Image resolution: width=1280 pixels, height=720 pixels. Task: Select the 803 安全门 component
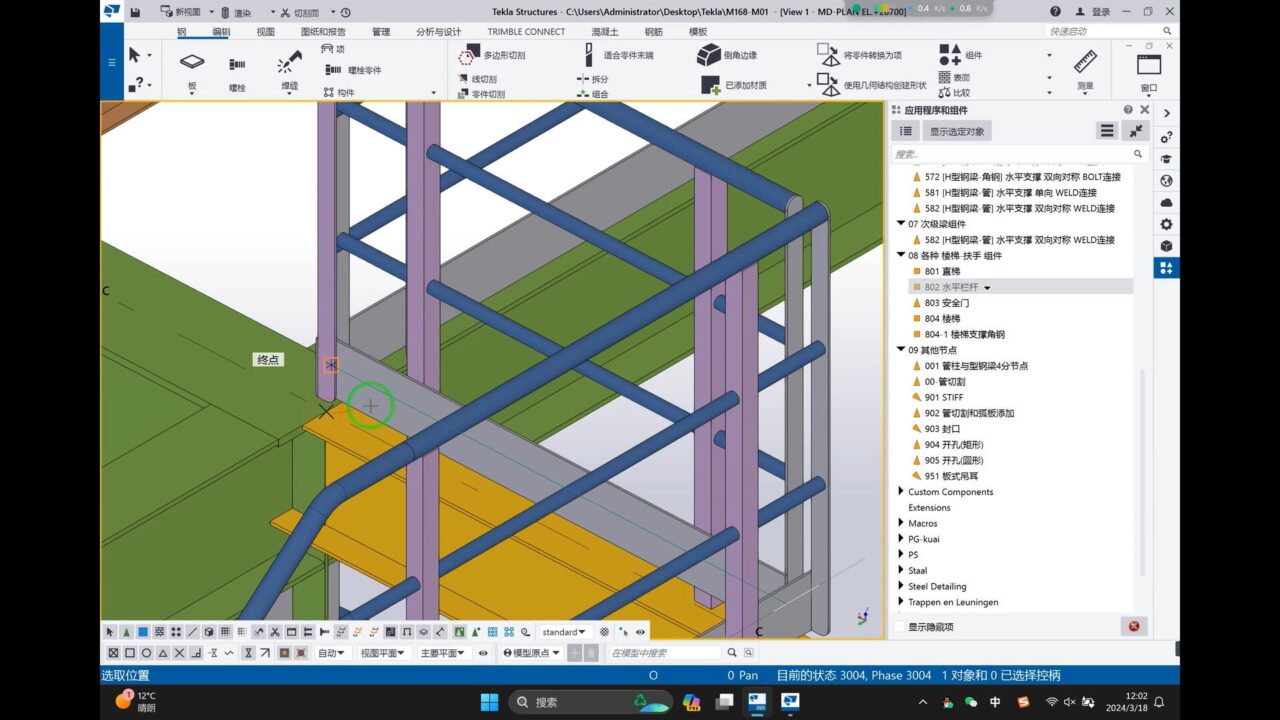tap(946, 303)
